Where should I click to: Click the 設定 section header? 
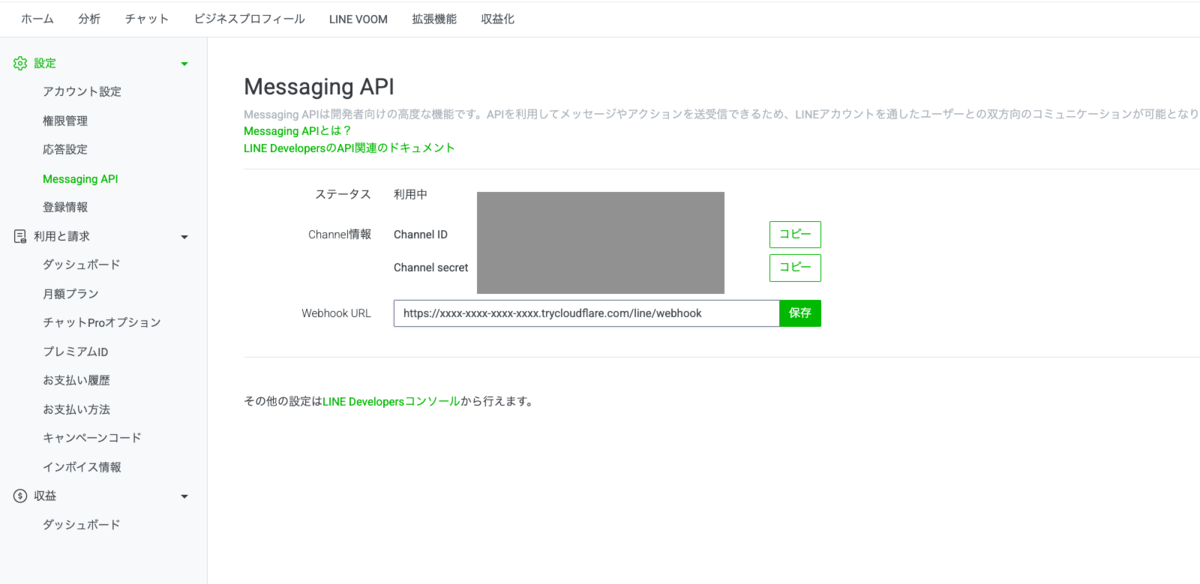click(45, 63)
